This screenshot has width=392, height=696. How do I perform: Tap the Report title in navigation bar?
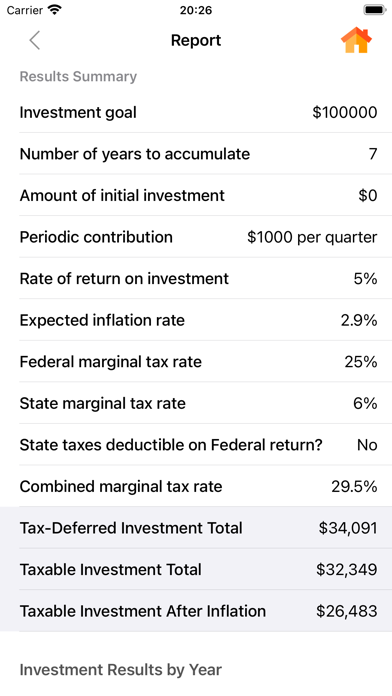(x=196, y=40)
